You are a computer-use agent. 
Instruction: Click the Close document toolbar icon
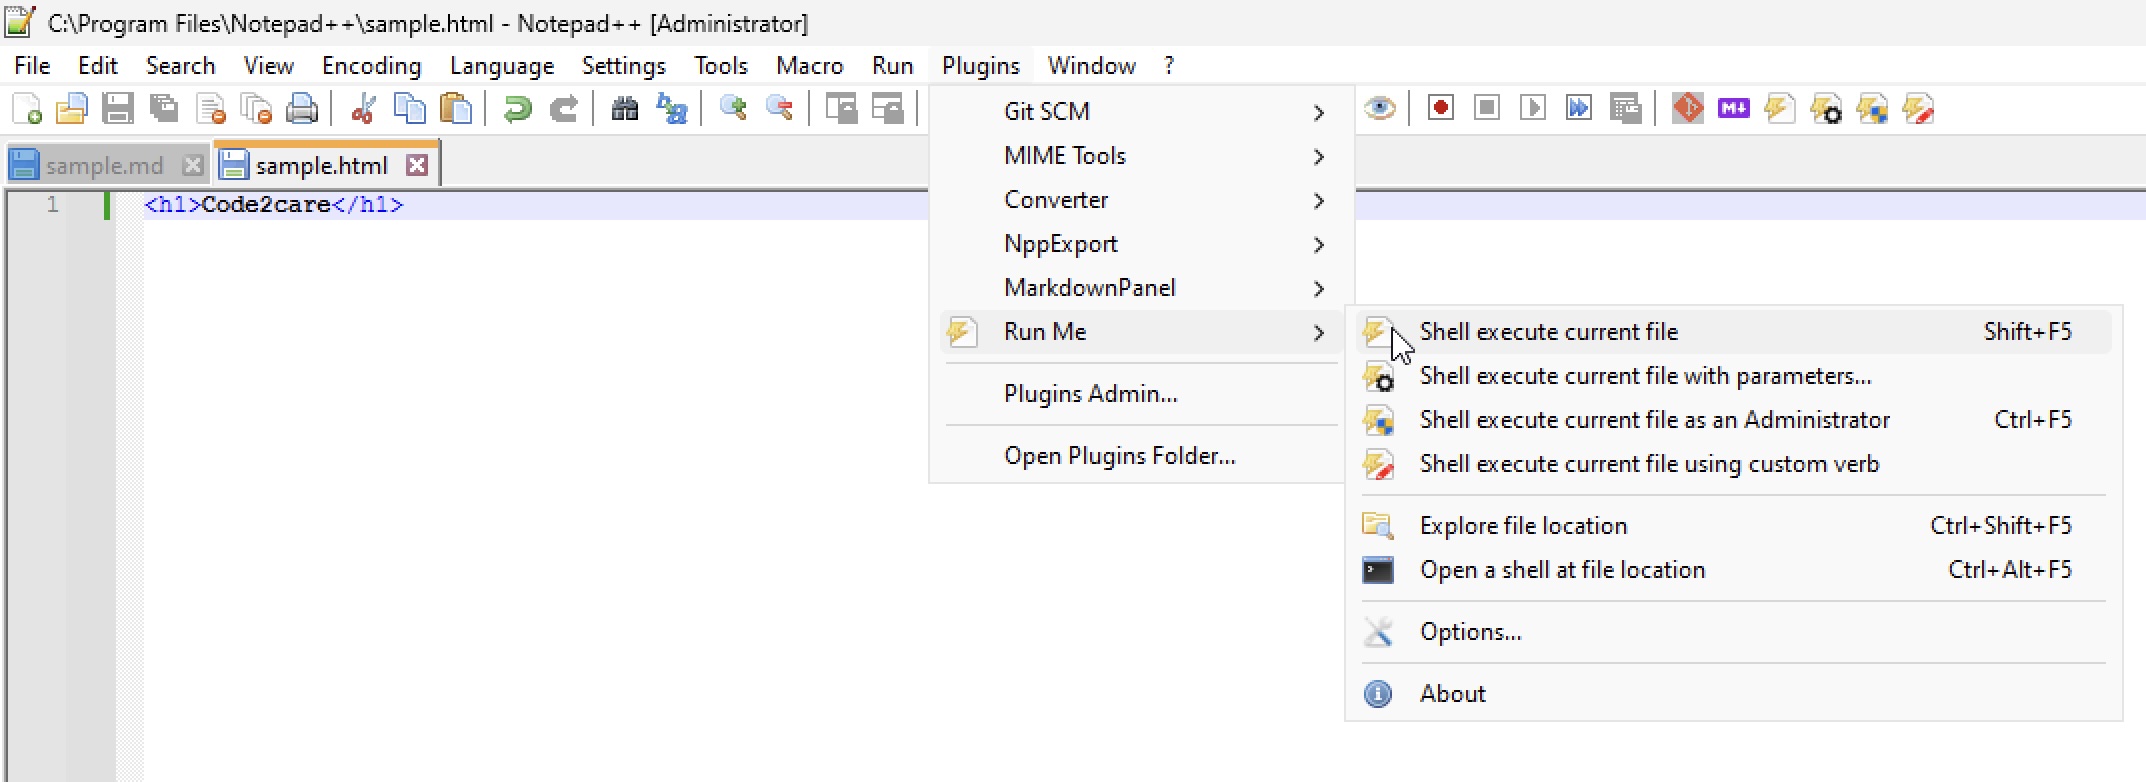(x=210, y=108)
